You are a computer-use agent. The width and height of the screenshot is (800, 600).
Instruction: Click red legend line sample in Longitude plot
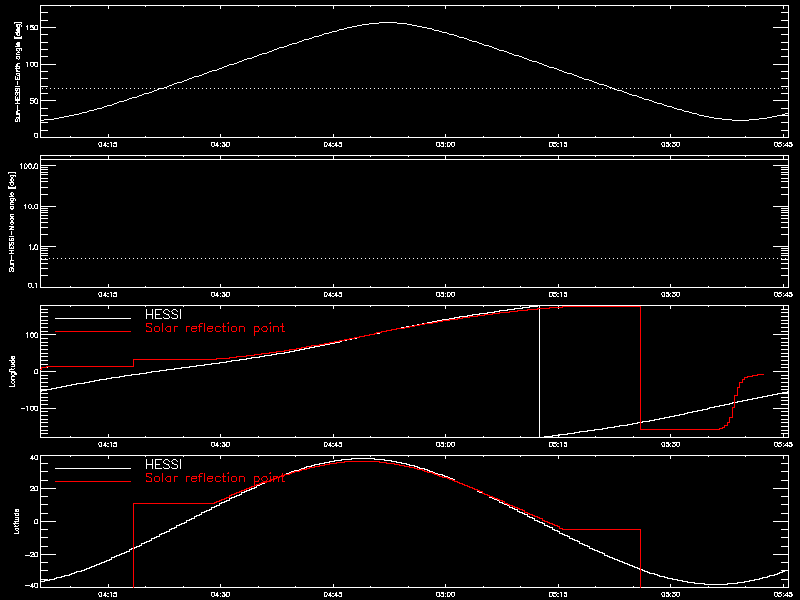[x=93, y=332]
